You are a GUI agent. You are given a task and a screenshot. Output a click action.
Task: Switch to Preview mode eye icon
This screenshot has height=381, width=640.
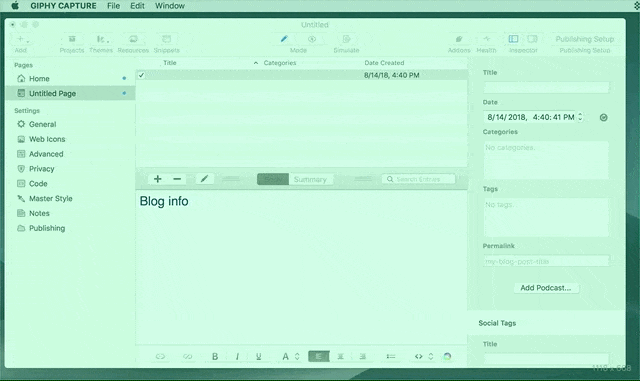[312, 39]
